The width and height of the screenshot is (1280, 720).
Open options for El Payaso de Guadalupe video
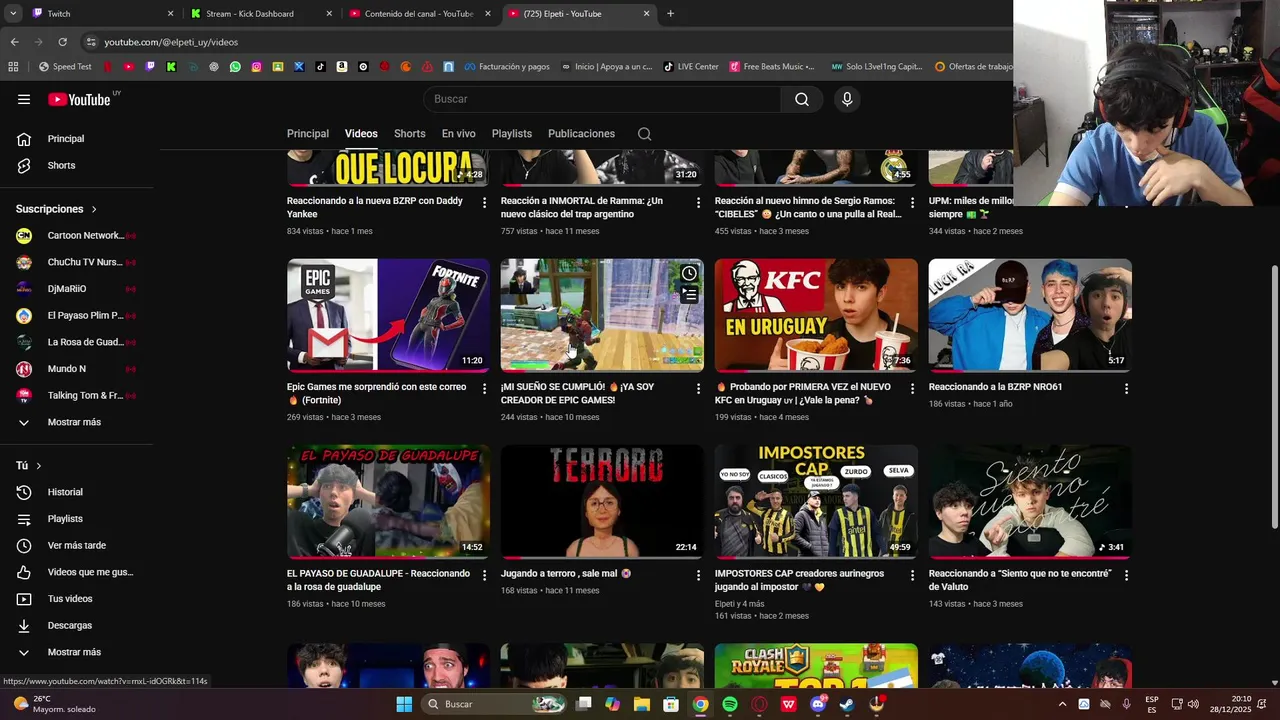pos(485,576)
